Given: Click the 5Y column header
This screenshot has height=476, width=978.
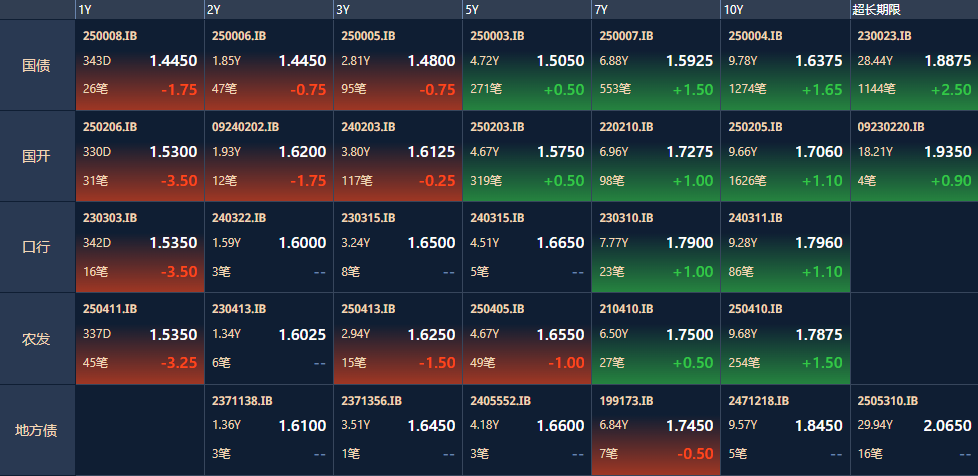Looking at the screenshot, I should coord(527,10).
